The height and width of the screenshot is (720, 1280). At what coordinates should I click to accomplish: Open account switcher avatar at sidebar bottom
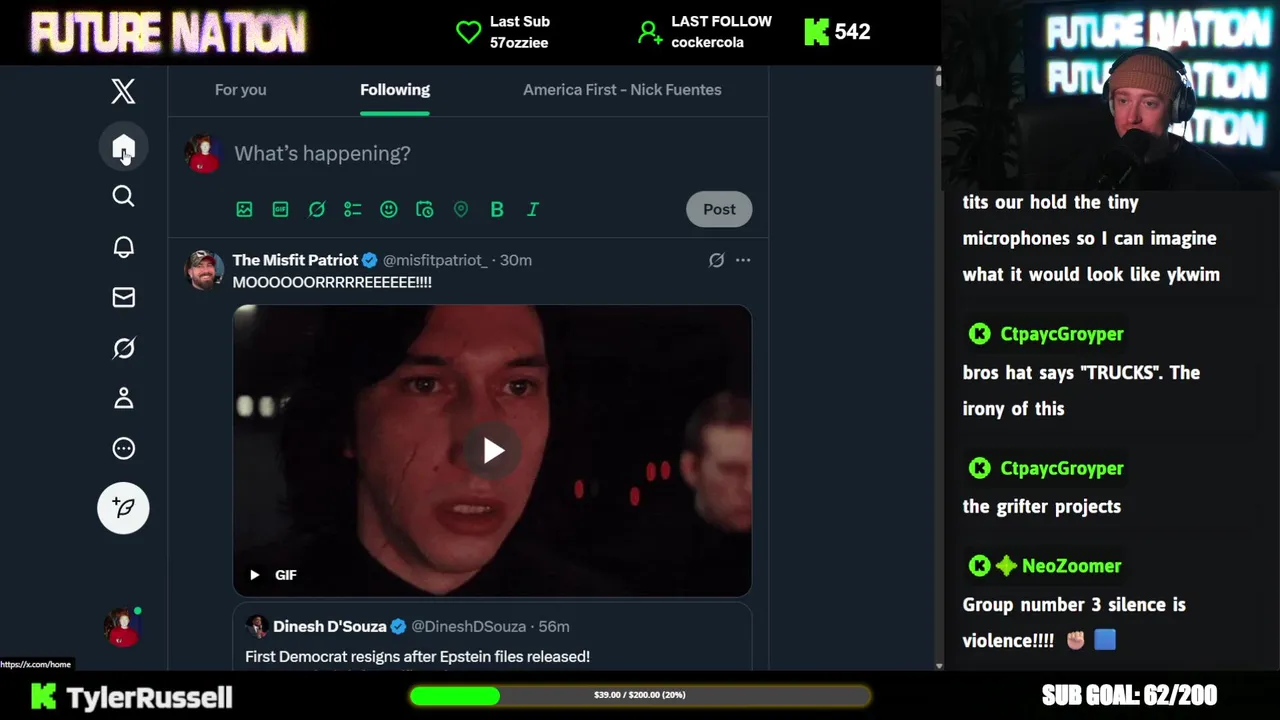click(123, 627)
